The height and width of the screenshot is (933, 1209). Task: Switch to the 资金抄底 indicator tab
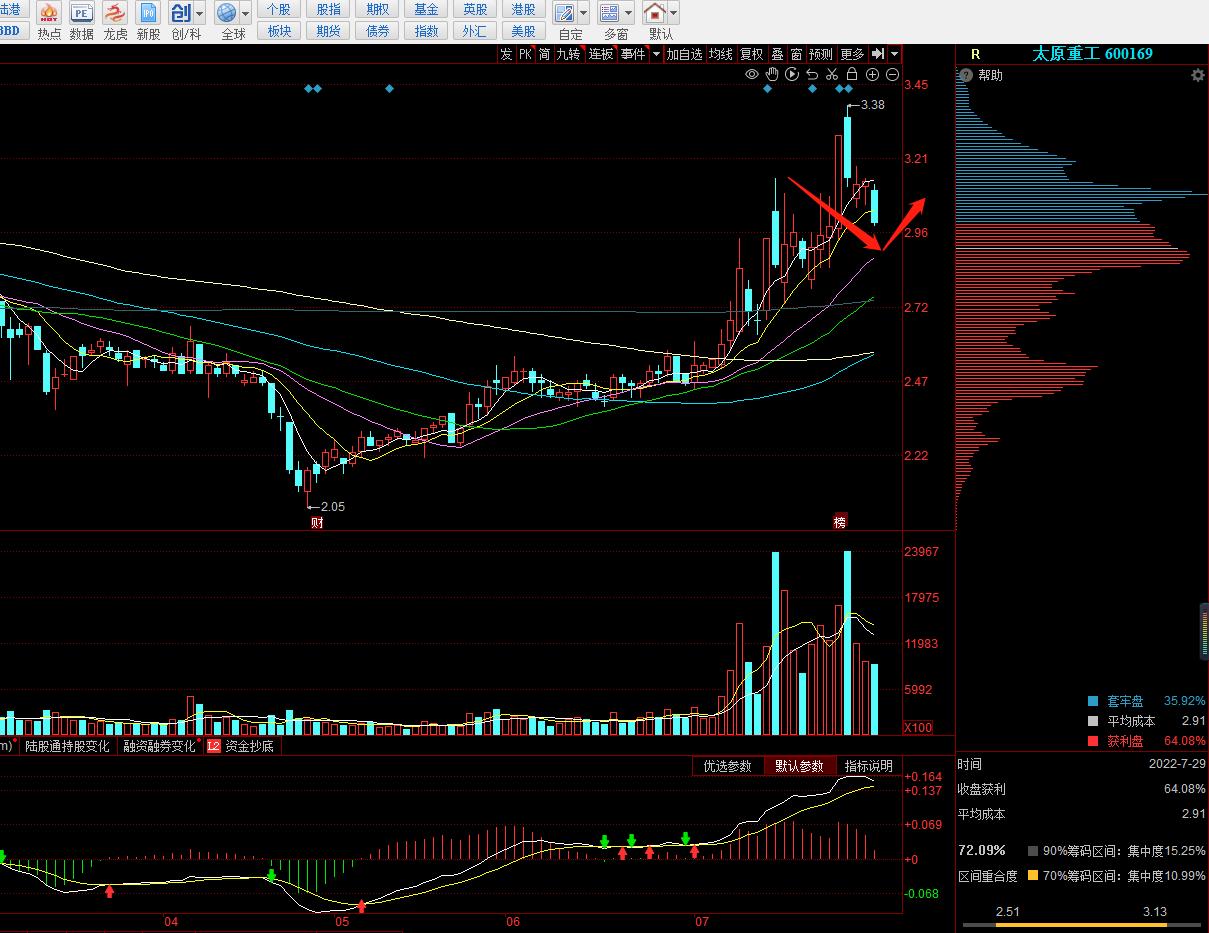(248, 746)
